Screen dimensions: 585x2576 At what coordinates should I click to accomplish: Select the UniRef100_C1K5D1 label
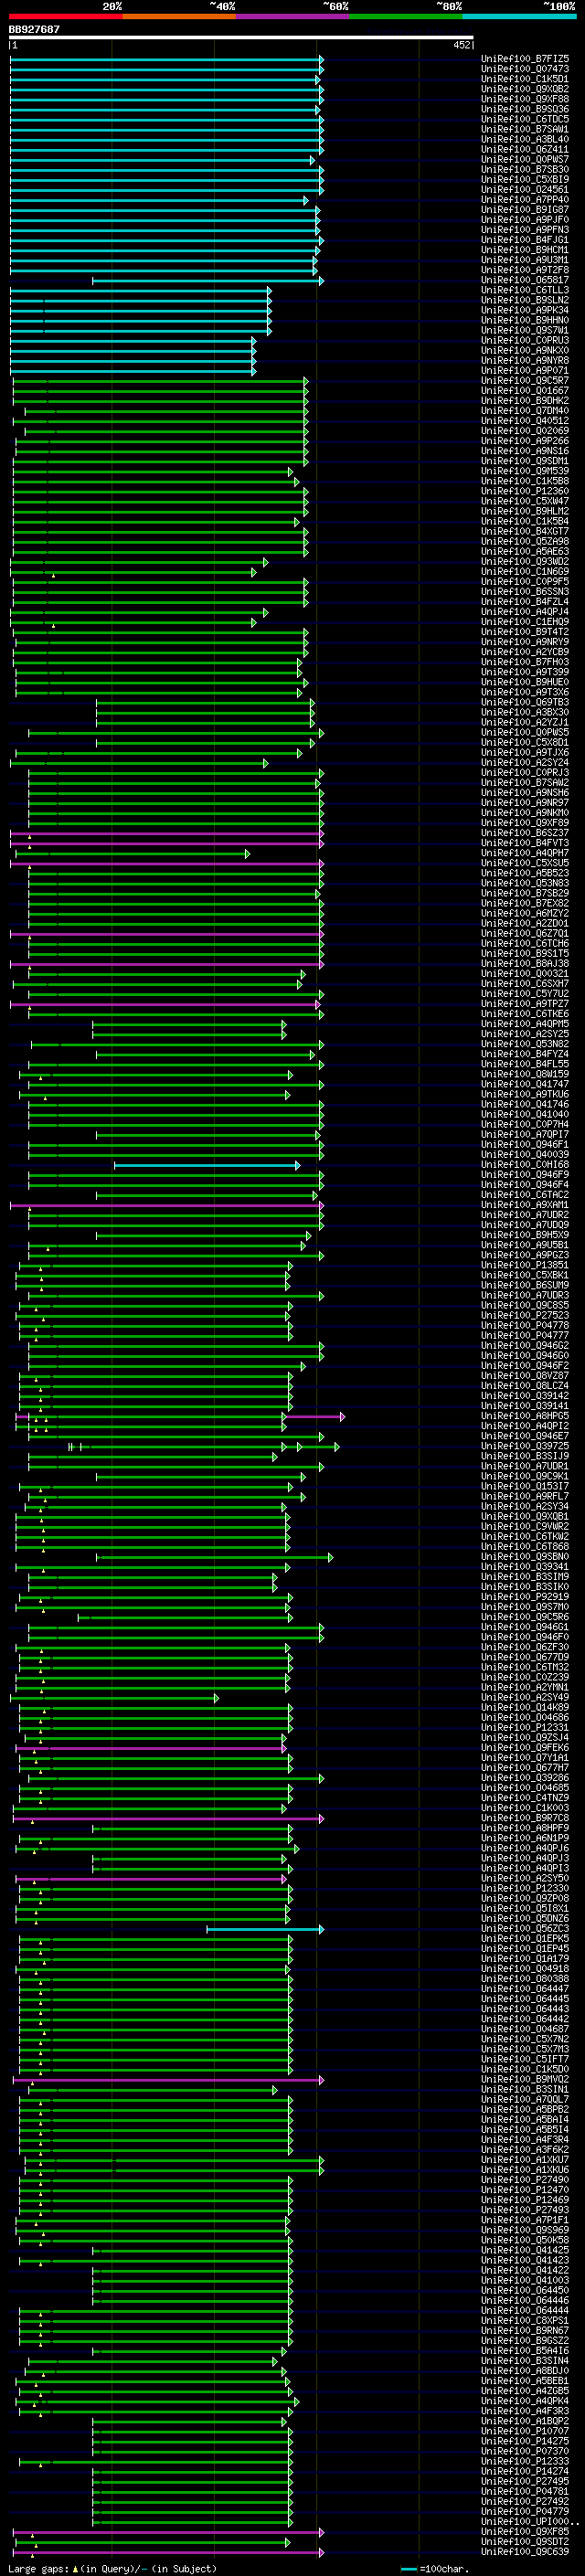[524, 79]
